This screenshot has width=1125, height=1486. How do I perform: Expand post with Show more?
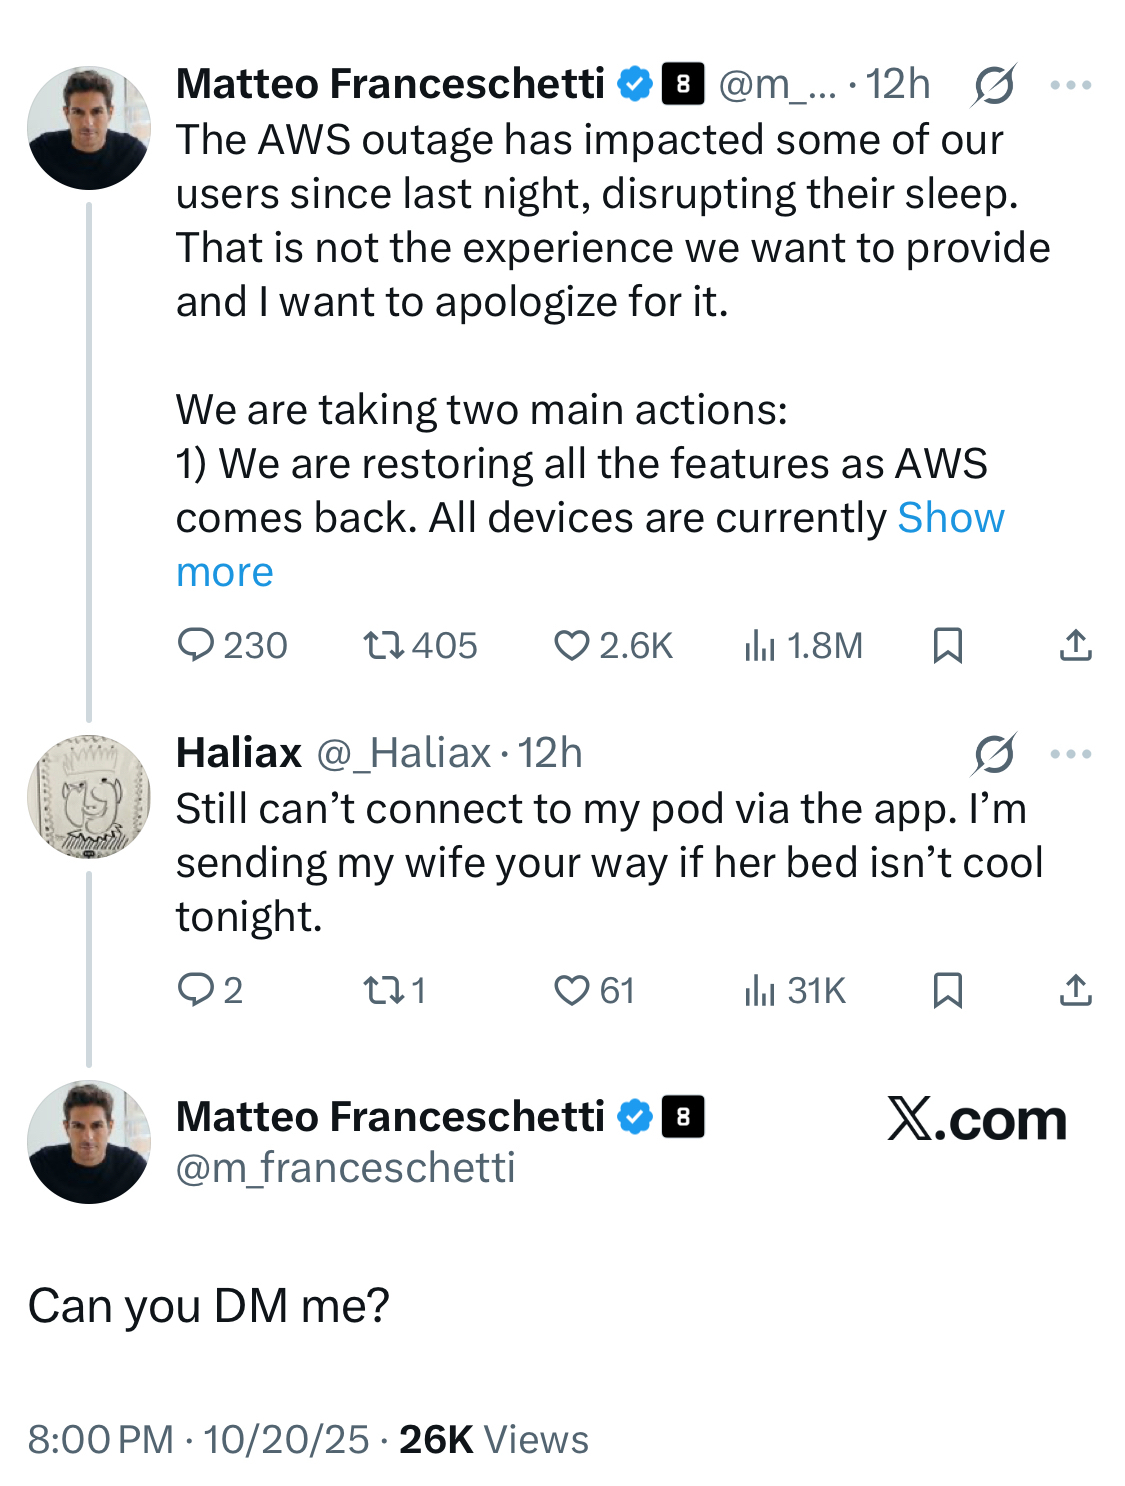click(x=950, y=518)
